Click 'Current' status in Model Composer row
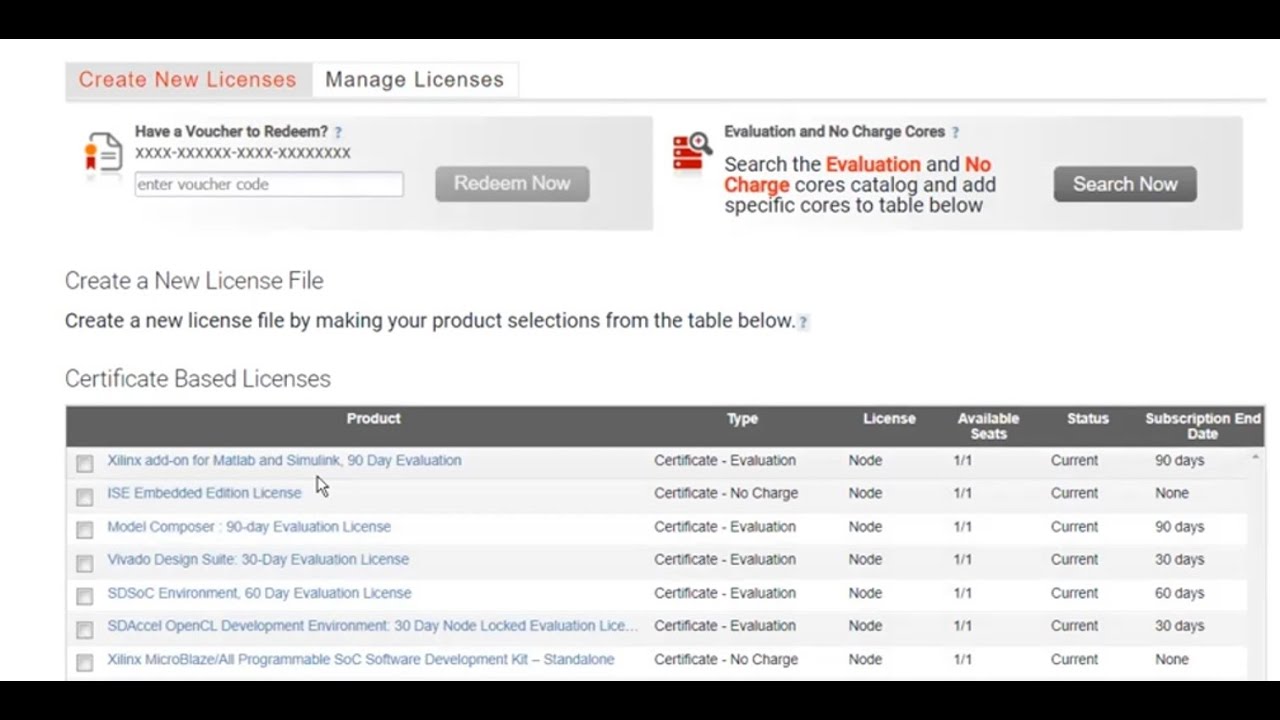This screenshot has height=720, width=1280. click(x=1074, y=526)
